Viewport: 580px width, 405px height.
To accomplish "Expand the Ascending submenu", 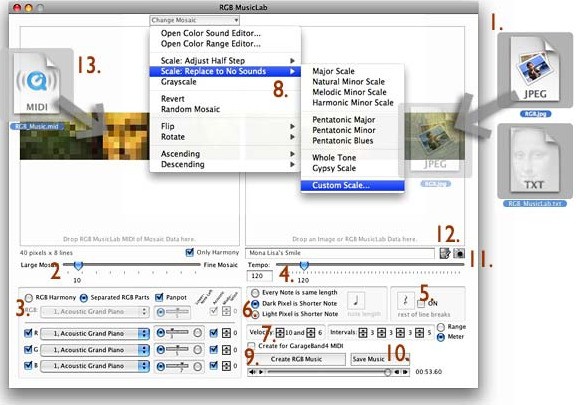I will [x=225, y=154].
